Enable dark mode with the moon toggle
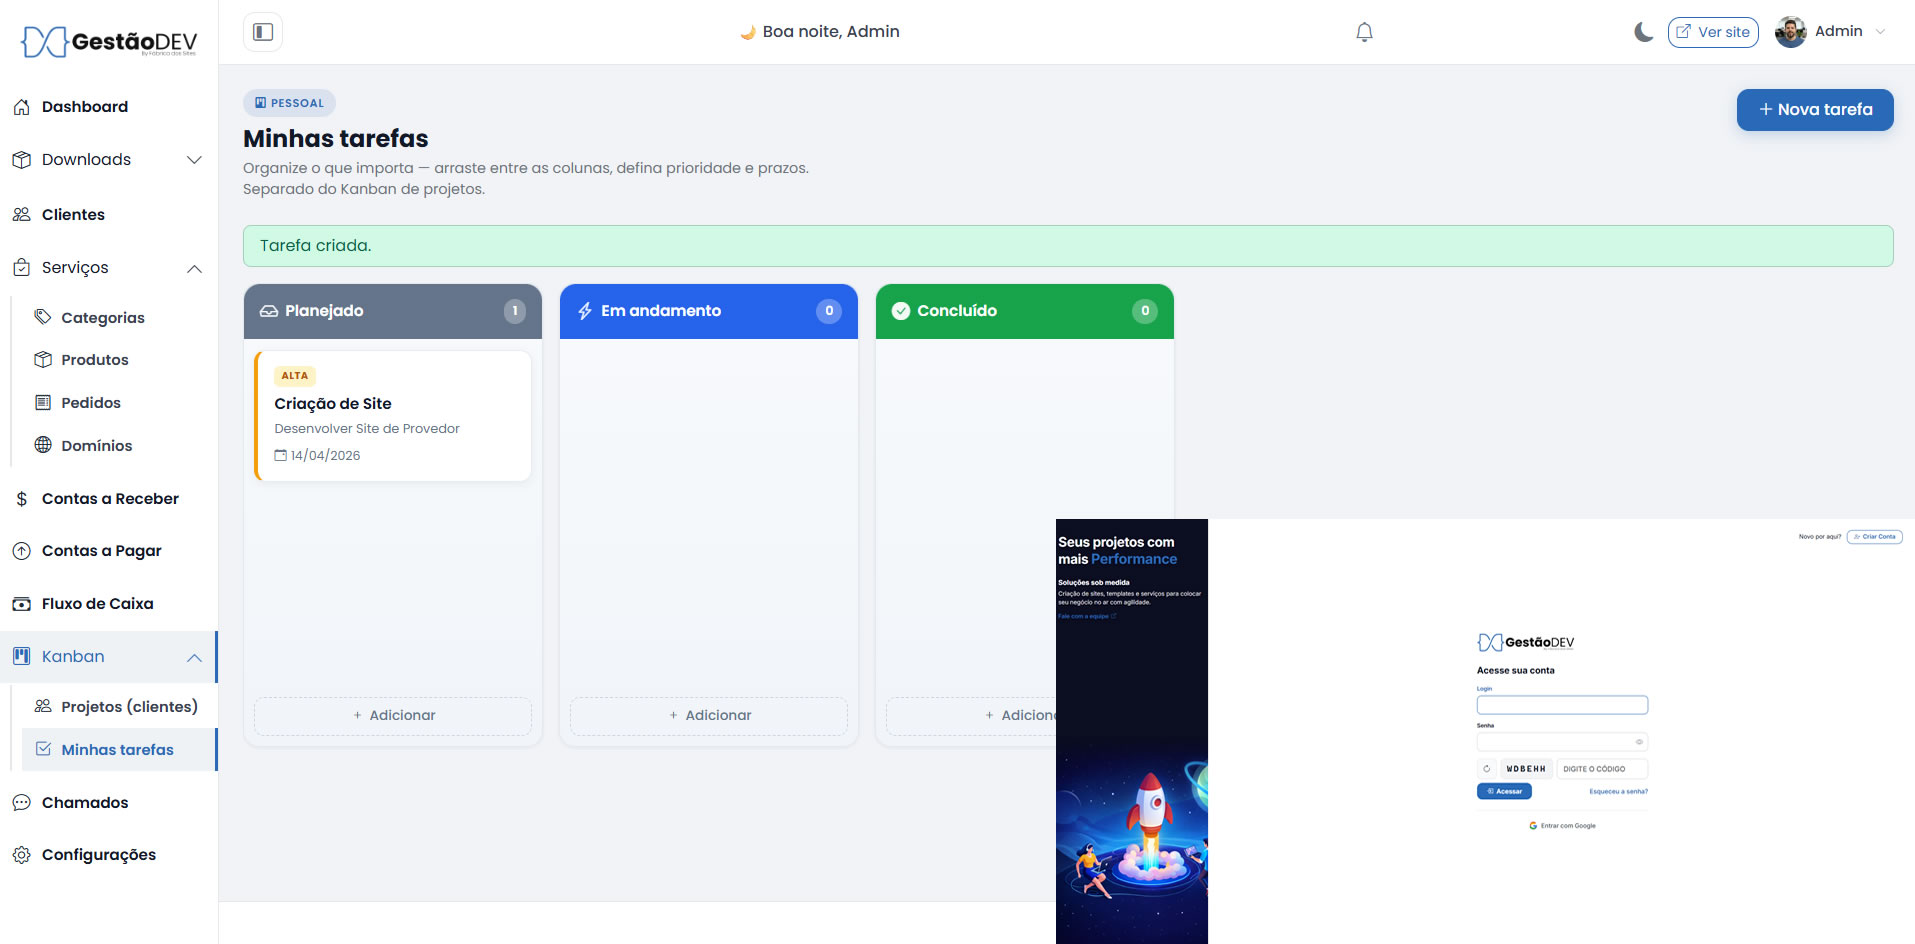Screen dimensions: 1915x944 pyautogui.click(x=1641, y=32)
